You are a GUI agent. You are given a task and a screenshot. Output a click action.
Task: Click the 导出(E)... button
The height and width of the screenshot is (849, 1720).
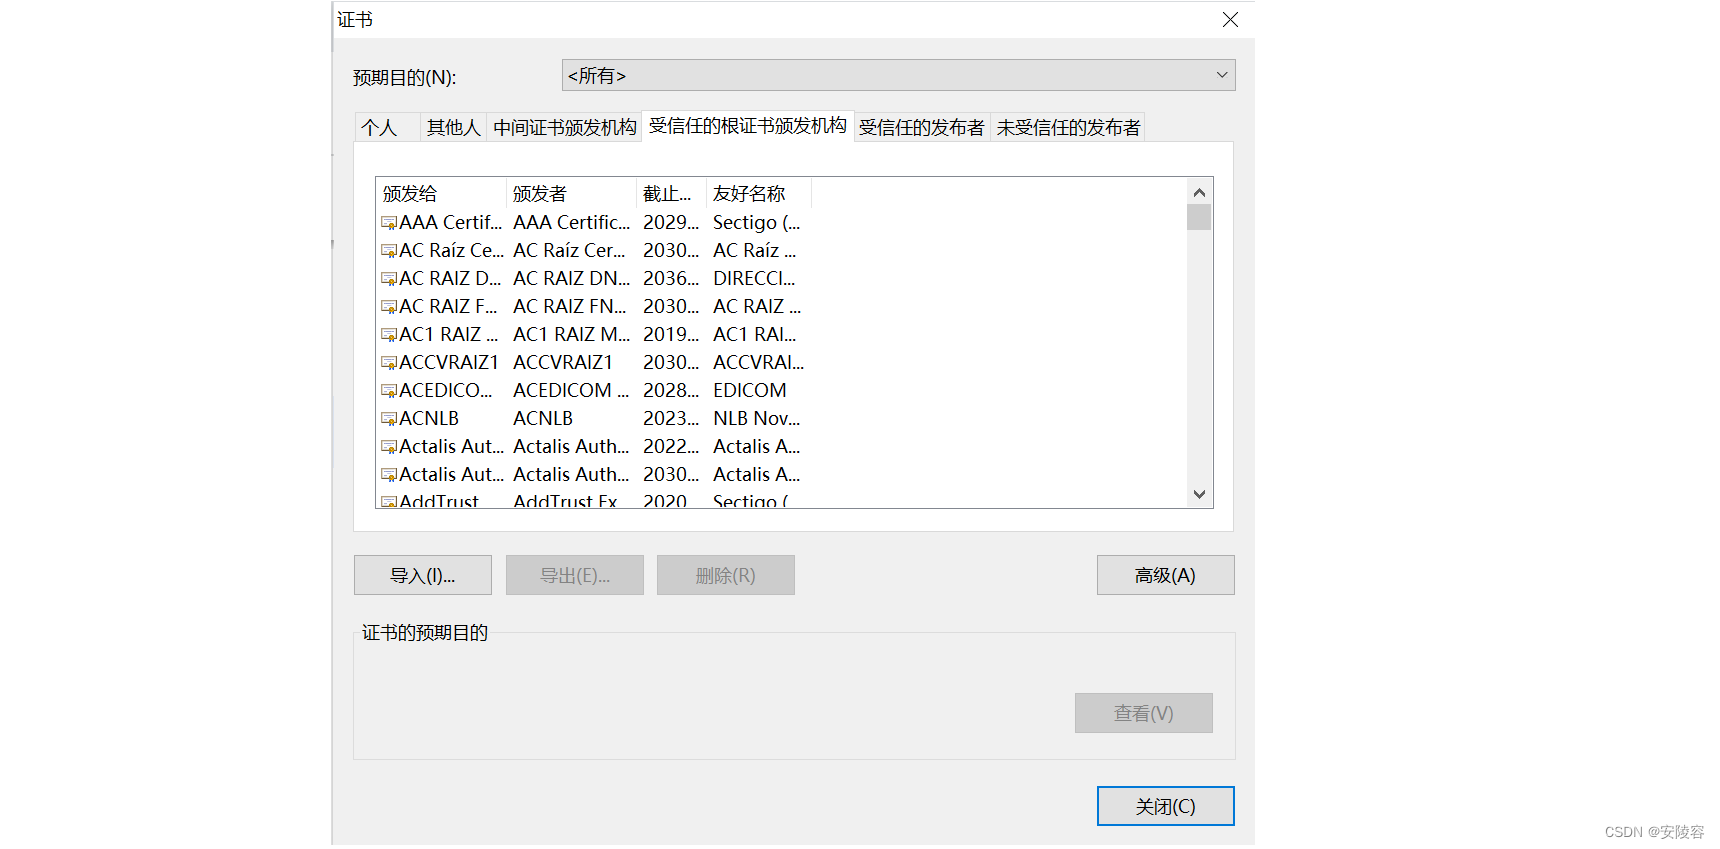tap(575, 575)
